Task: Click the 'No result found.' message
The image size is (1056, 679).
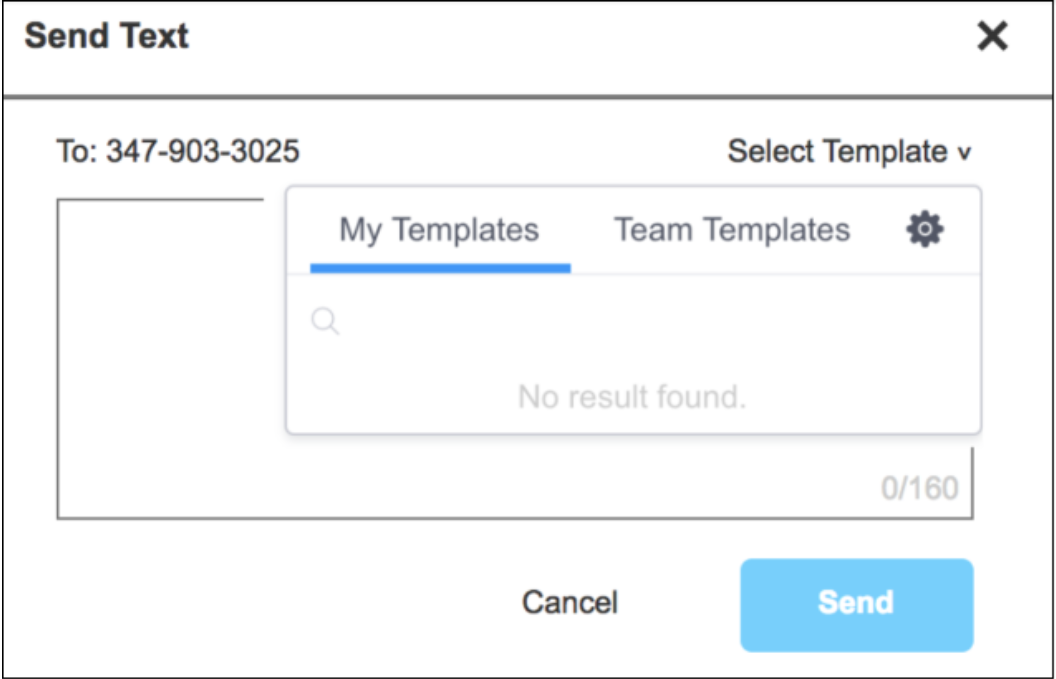Action: [632, 398]
